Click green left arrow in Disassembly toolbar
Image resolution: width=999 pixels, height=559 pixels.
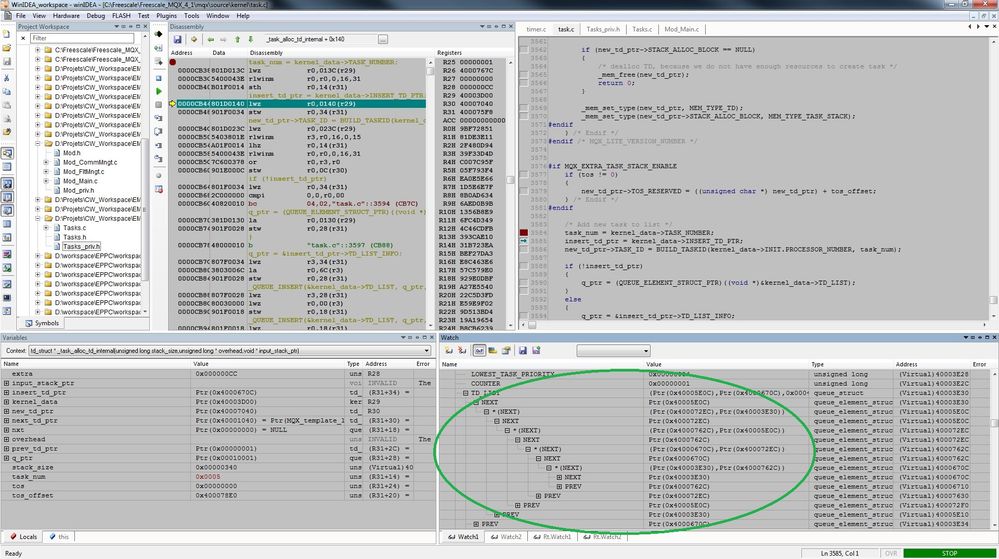210,40
